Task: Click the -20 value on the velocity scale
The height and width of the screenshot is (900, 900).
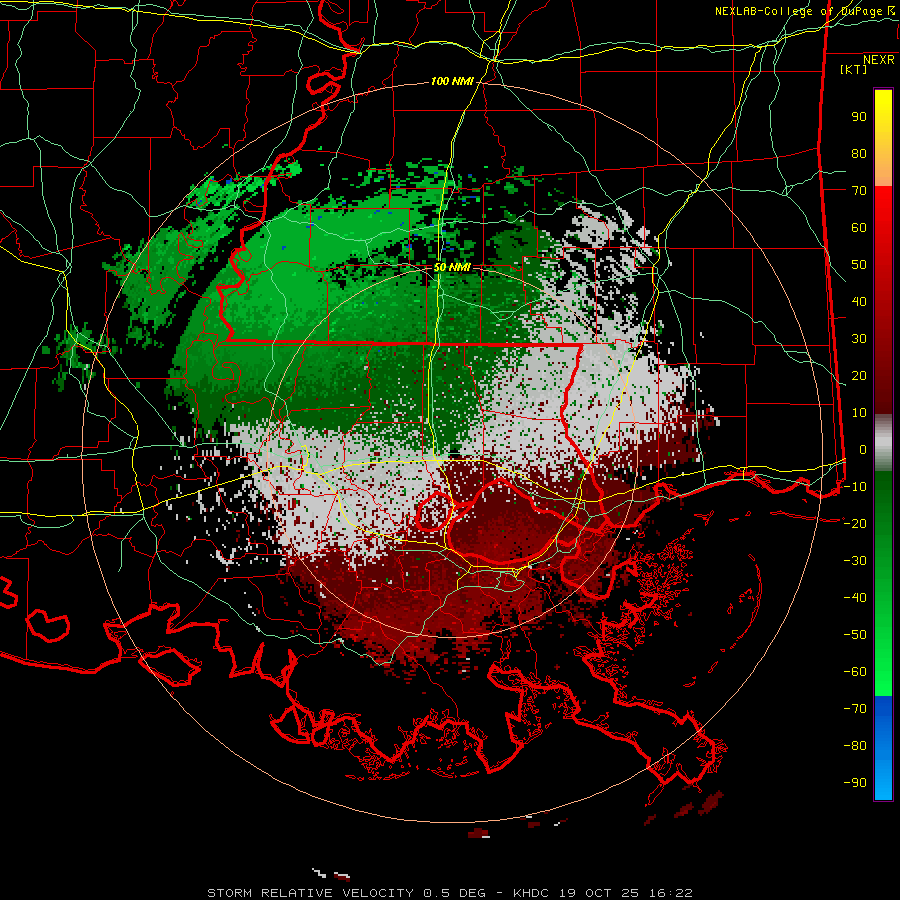Action: click(855, 524)
